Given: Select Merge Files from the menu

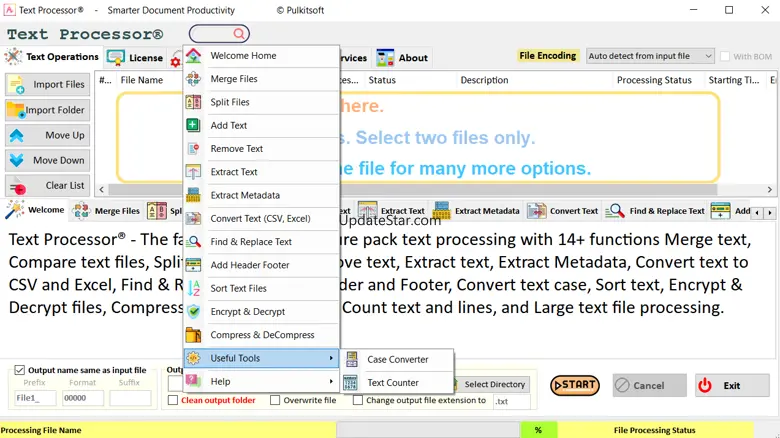Looking at the screenshot, I should 262,79.
